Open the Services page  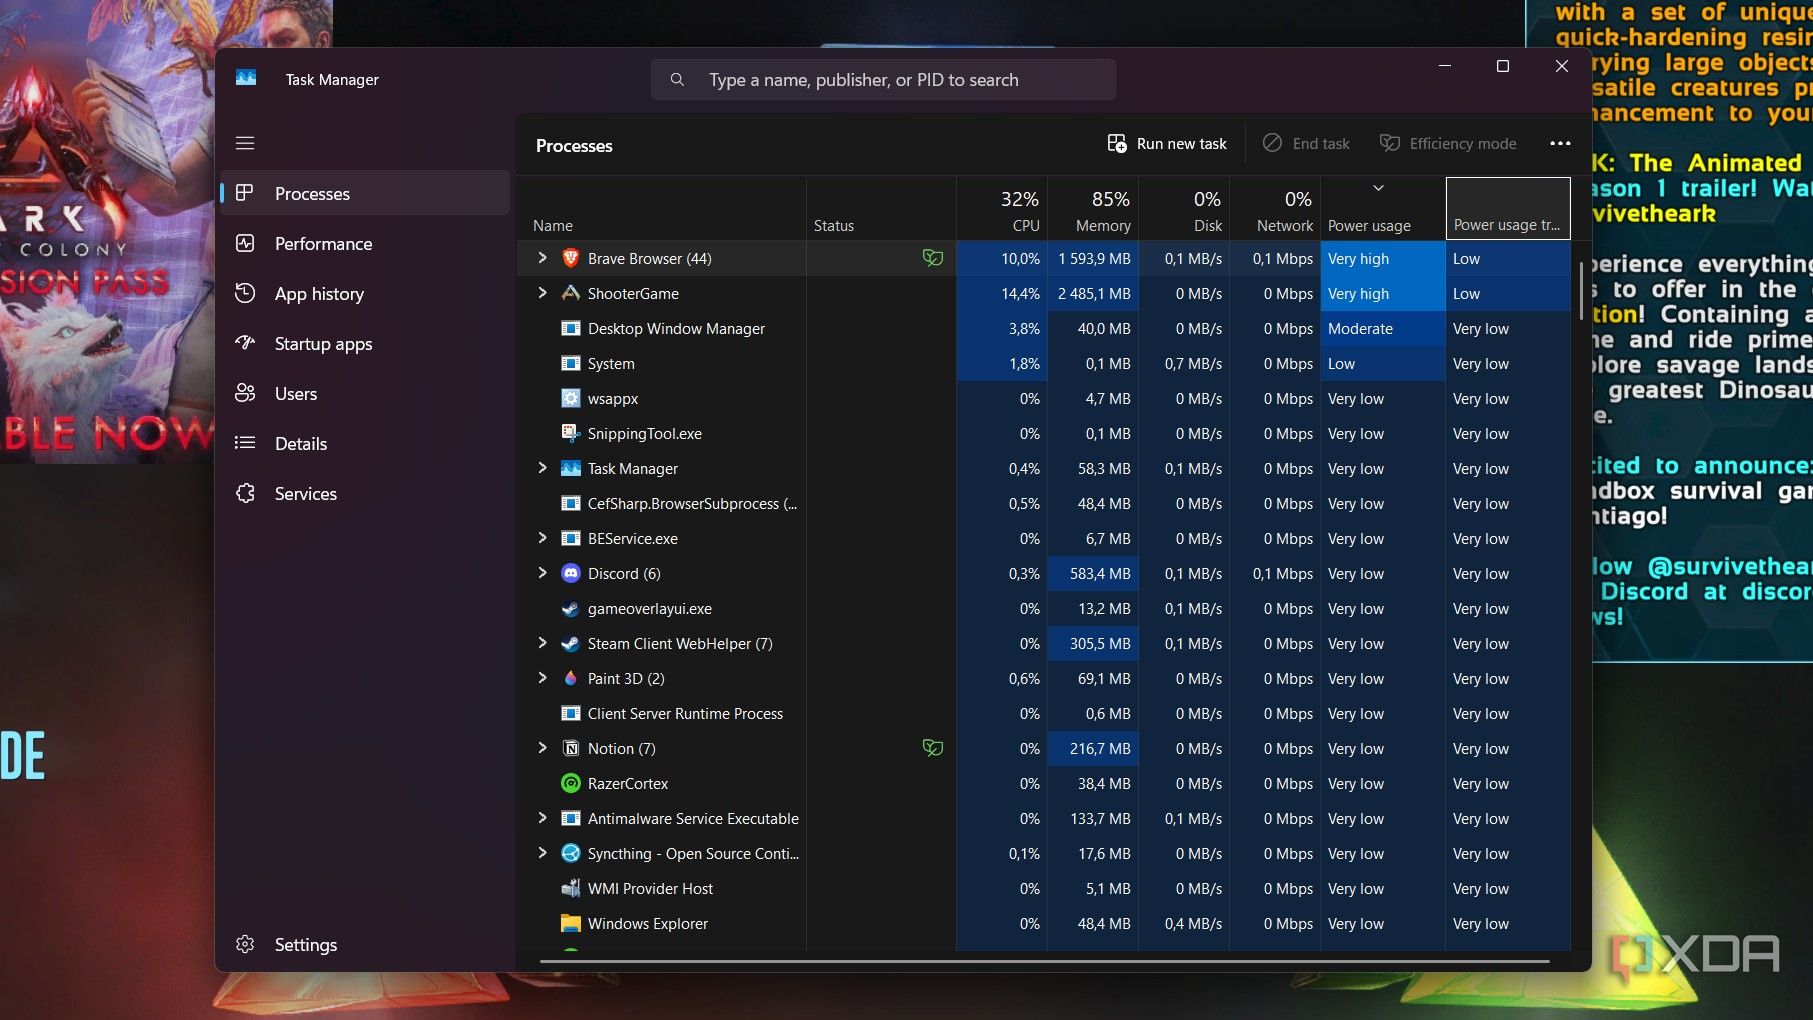tap(365, 493)
